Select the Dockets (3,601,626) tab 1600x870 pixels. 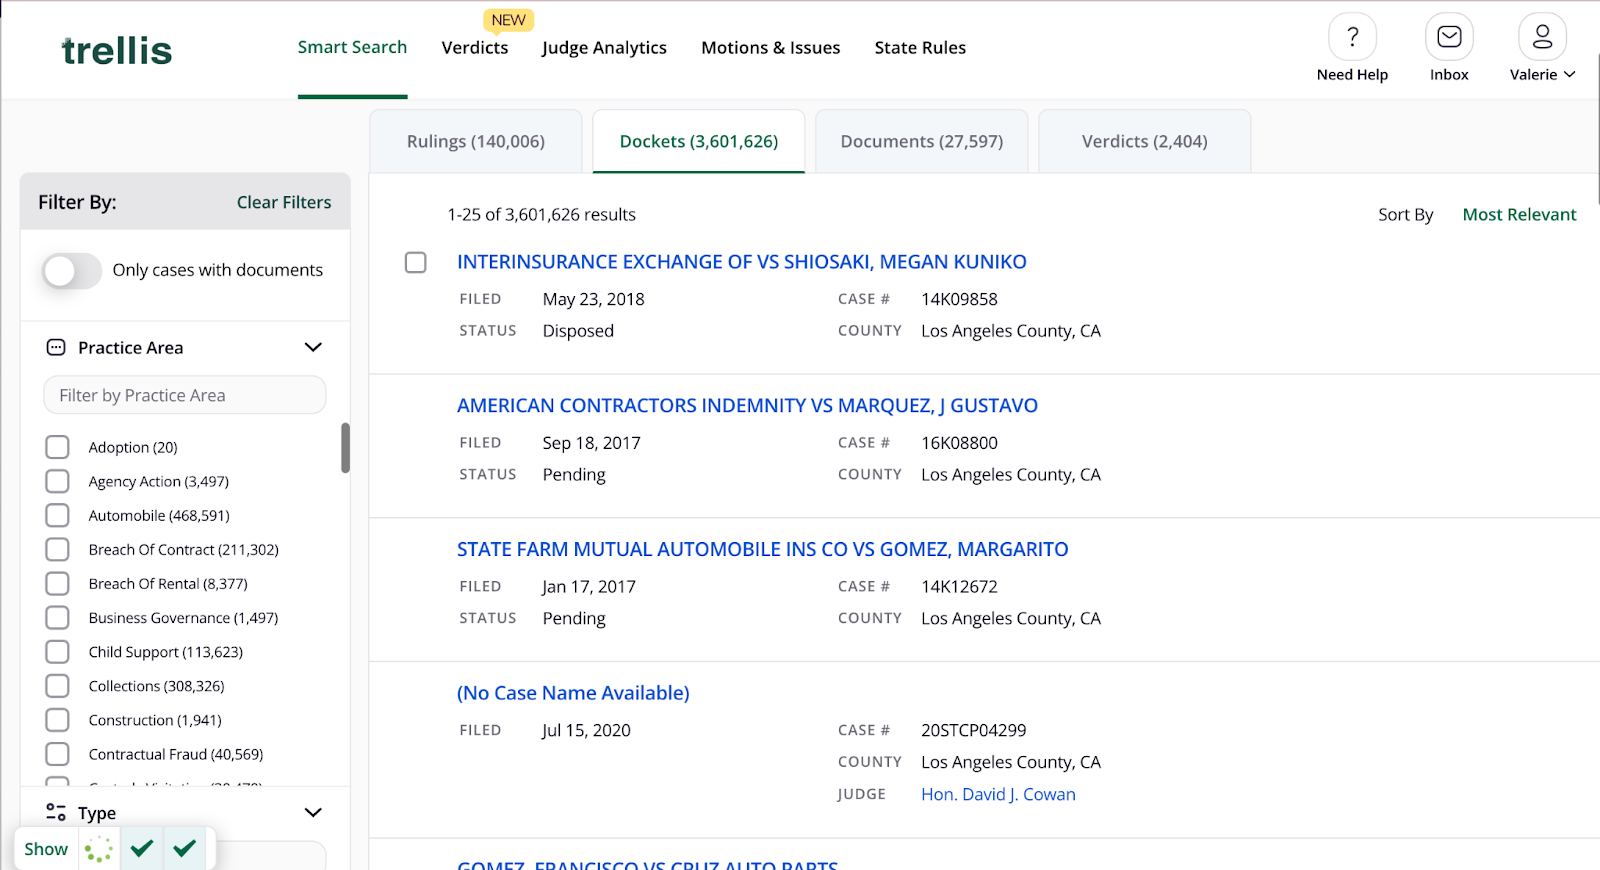[699, 141]
